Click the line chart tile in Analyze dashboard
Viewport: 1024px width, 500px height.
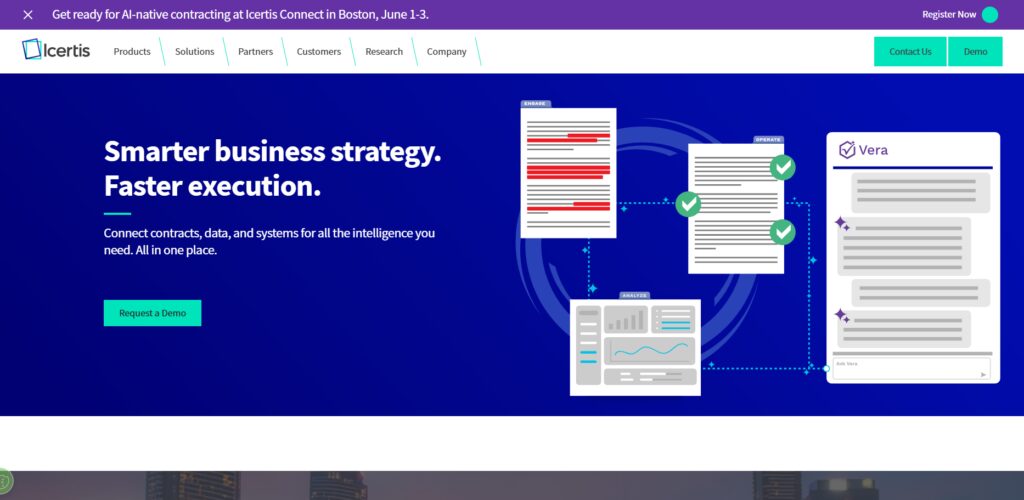[x=649, y=351]
